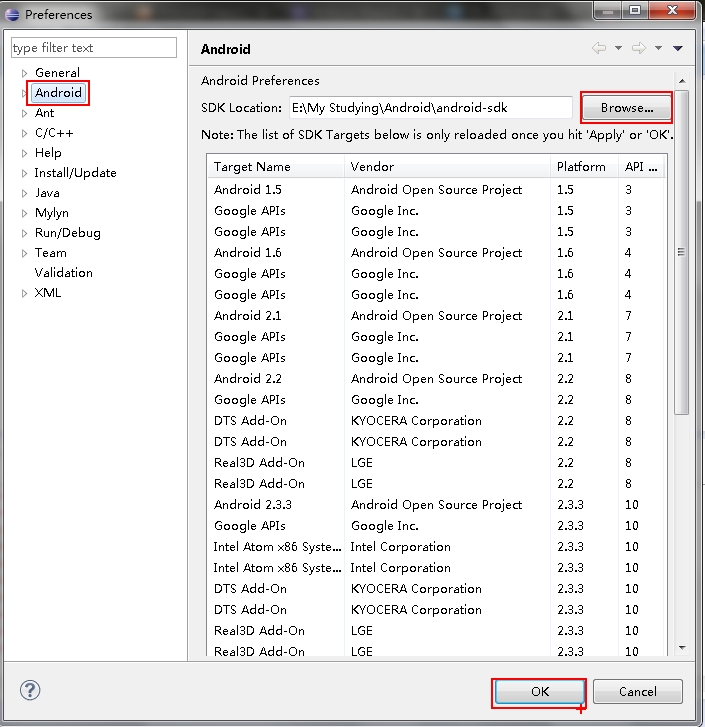Click the SDK Location path field
Image resolution: width=705 pixels, height=727 pixels.
[429, 107]
